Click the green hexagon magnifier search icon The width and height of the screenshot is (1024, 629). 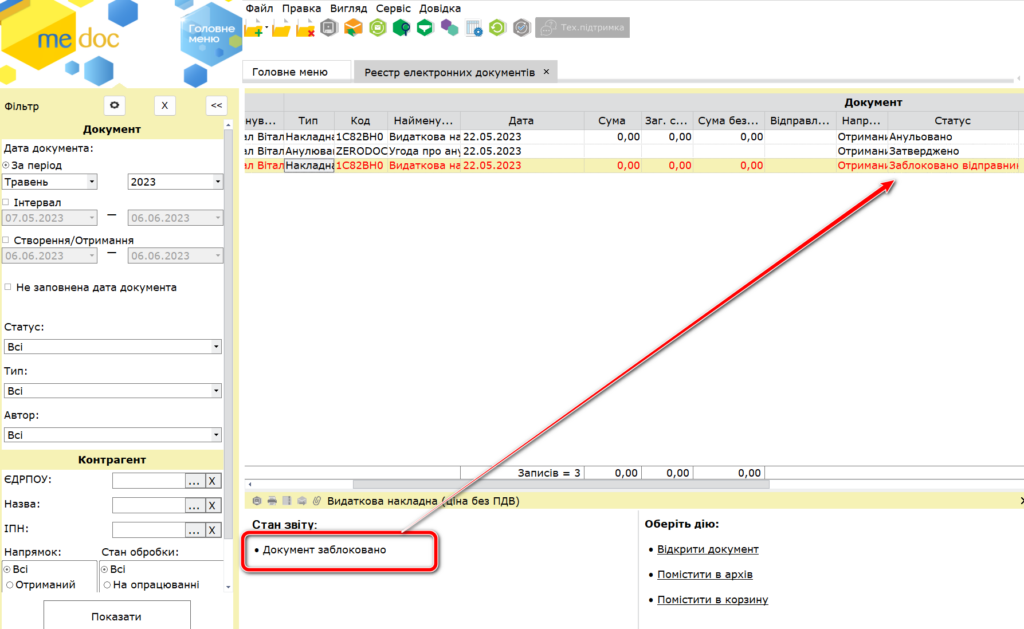pos(401,28)
